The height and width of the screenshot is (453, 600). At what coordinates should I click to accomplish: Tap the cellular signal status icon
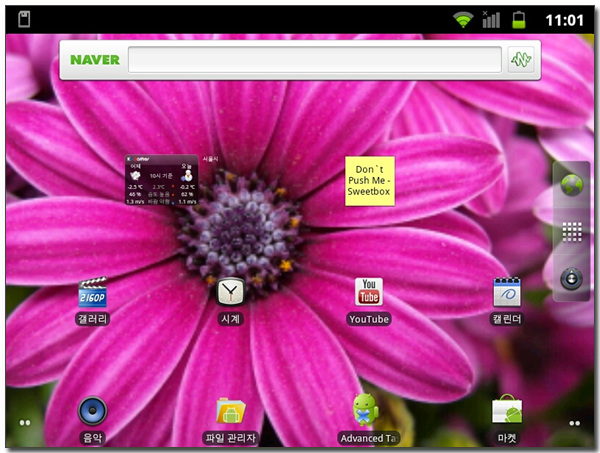(x=491, y=19)
